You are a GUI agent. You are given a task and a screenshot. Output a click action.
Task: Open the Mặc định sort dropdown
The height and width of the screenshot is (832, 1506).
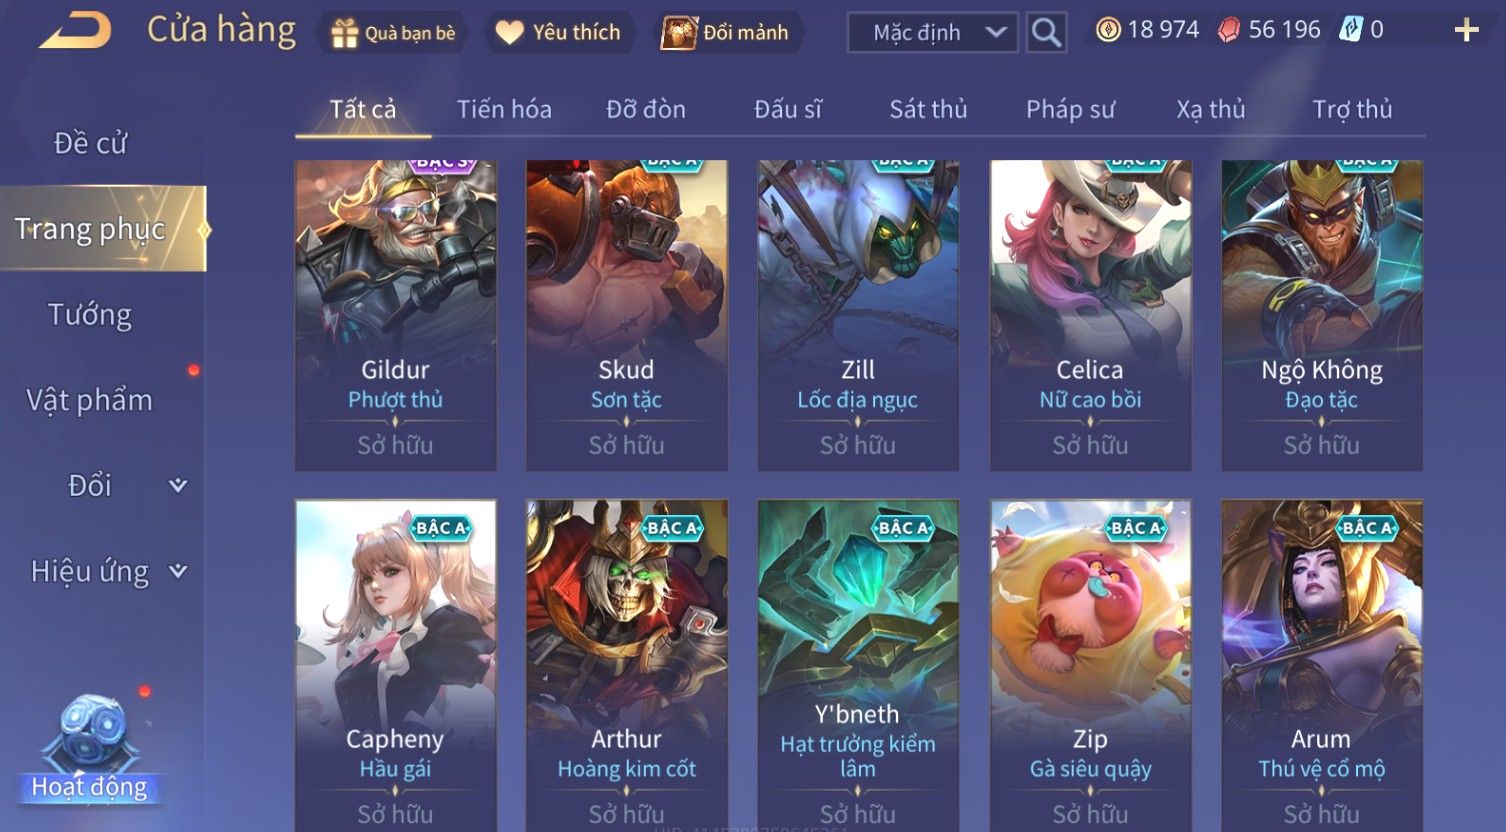click(933, 33)
